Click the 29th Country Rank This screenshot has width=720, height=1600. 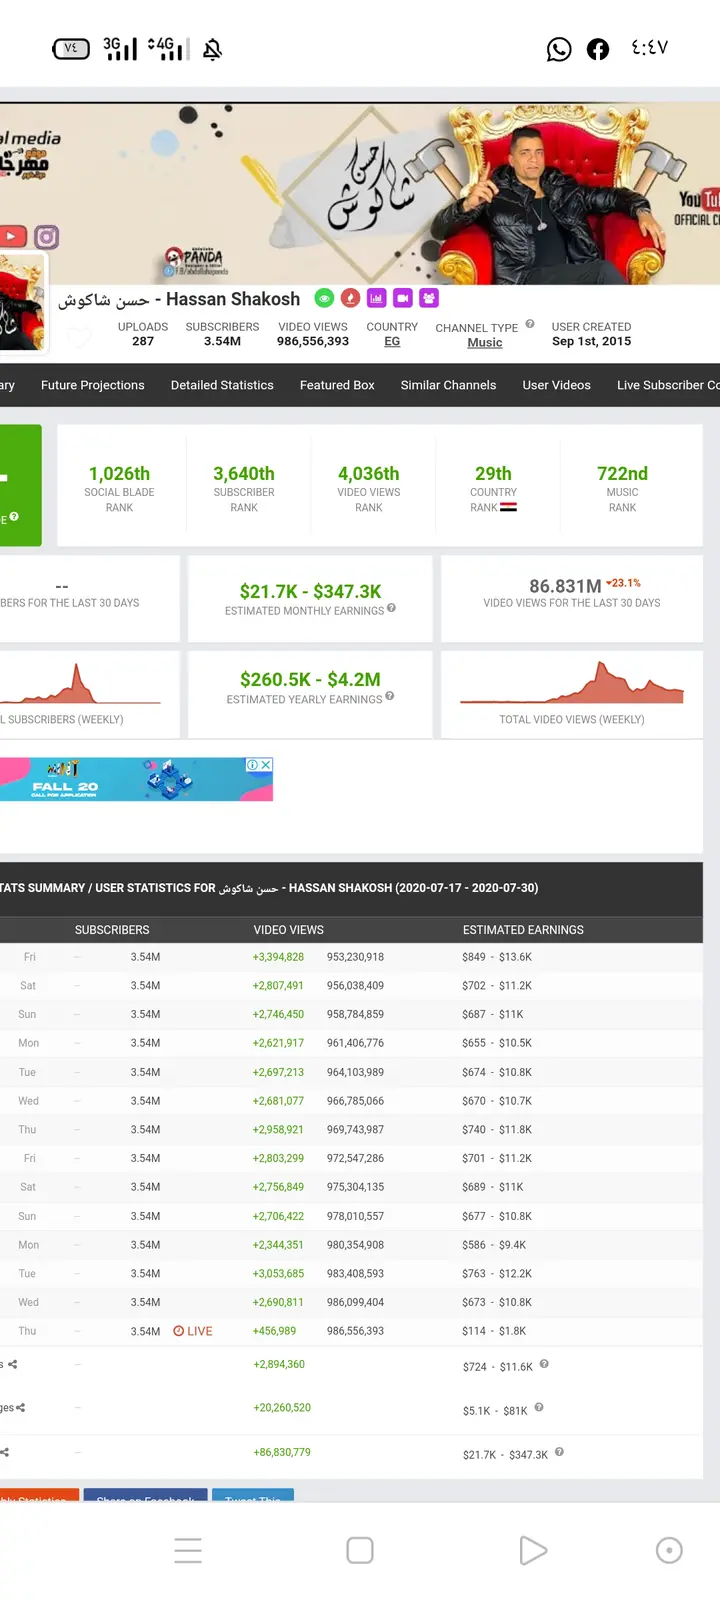[x=493, y=473]
